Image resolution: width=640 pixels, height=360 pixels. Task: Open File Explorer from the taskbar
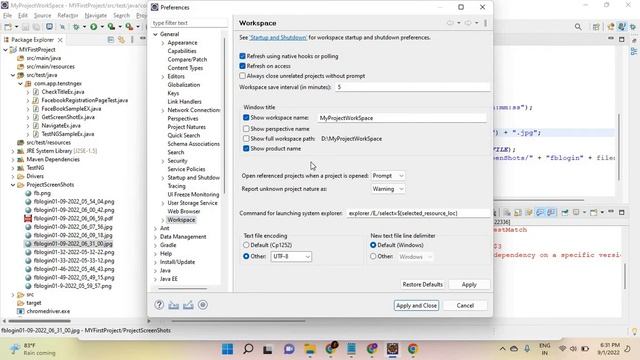tap(310, 349)
